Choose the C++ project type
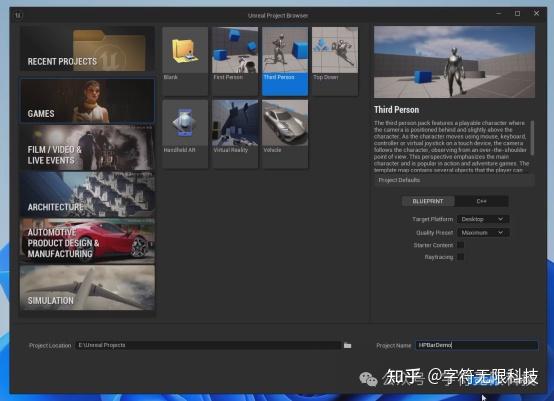 click(482, 201)
